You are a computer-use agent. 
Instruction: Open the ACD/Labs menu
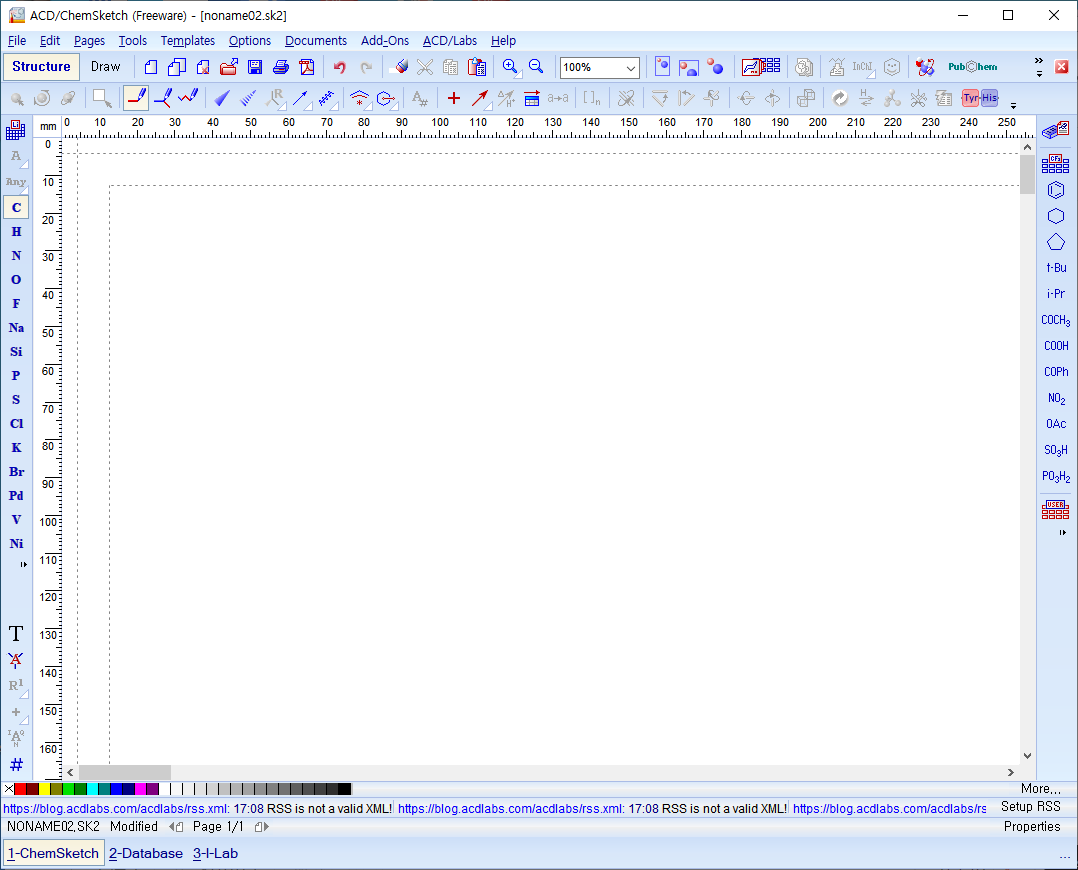tap(450, 41)
